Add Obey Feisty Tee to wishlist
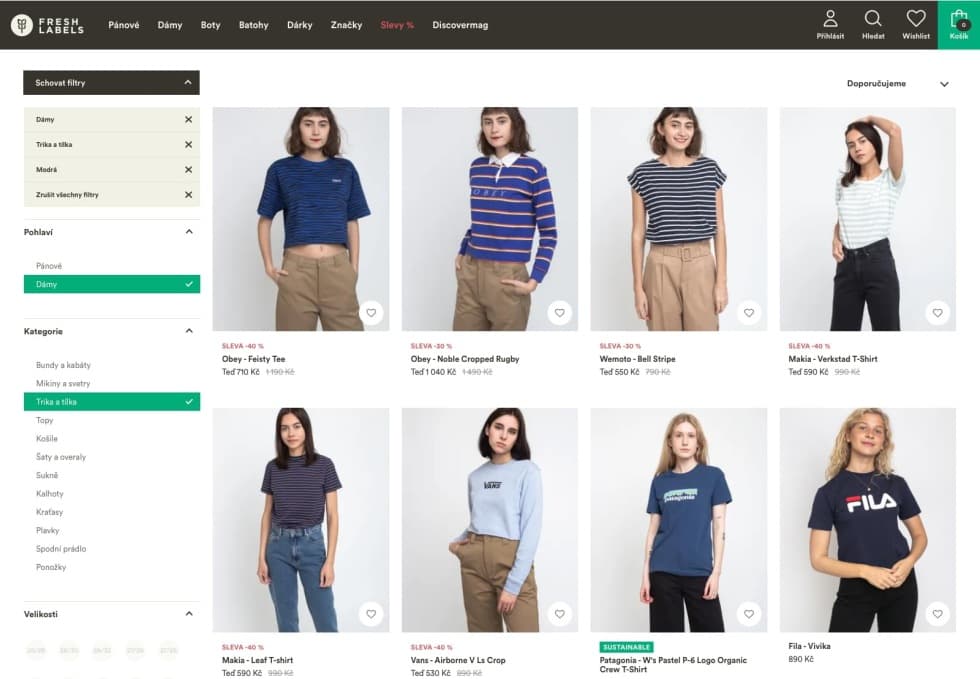Screen dimensions: 980x679 pos(371,313)
